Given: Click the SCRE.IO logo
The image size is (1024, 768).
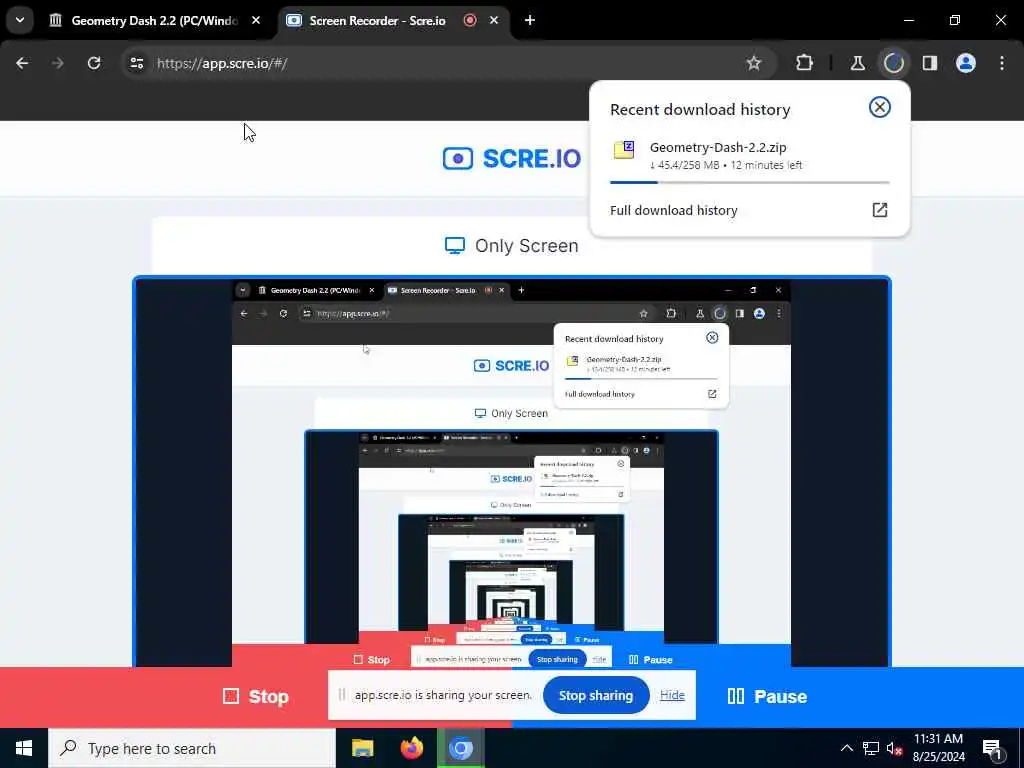Looking at the screenshot, I should pos(511,159).
